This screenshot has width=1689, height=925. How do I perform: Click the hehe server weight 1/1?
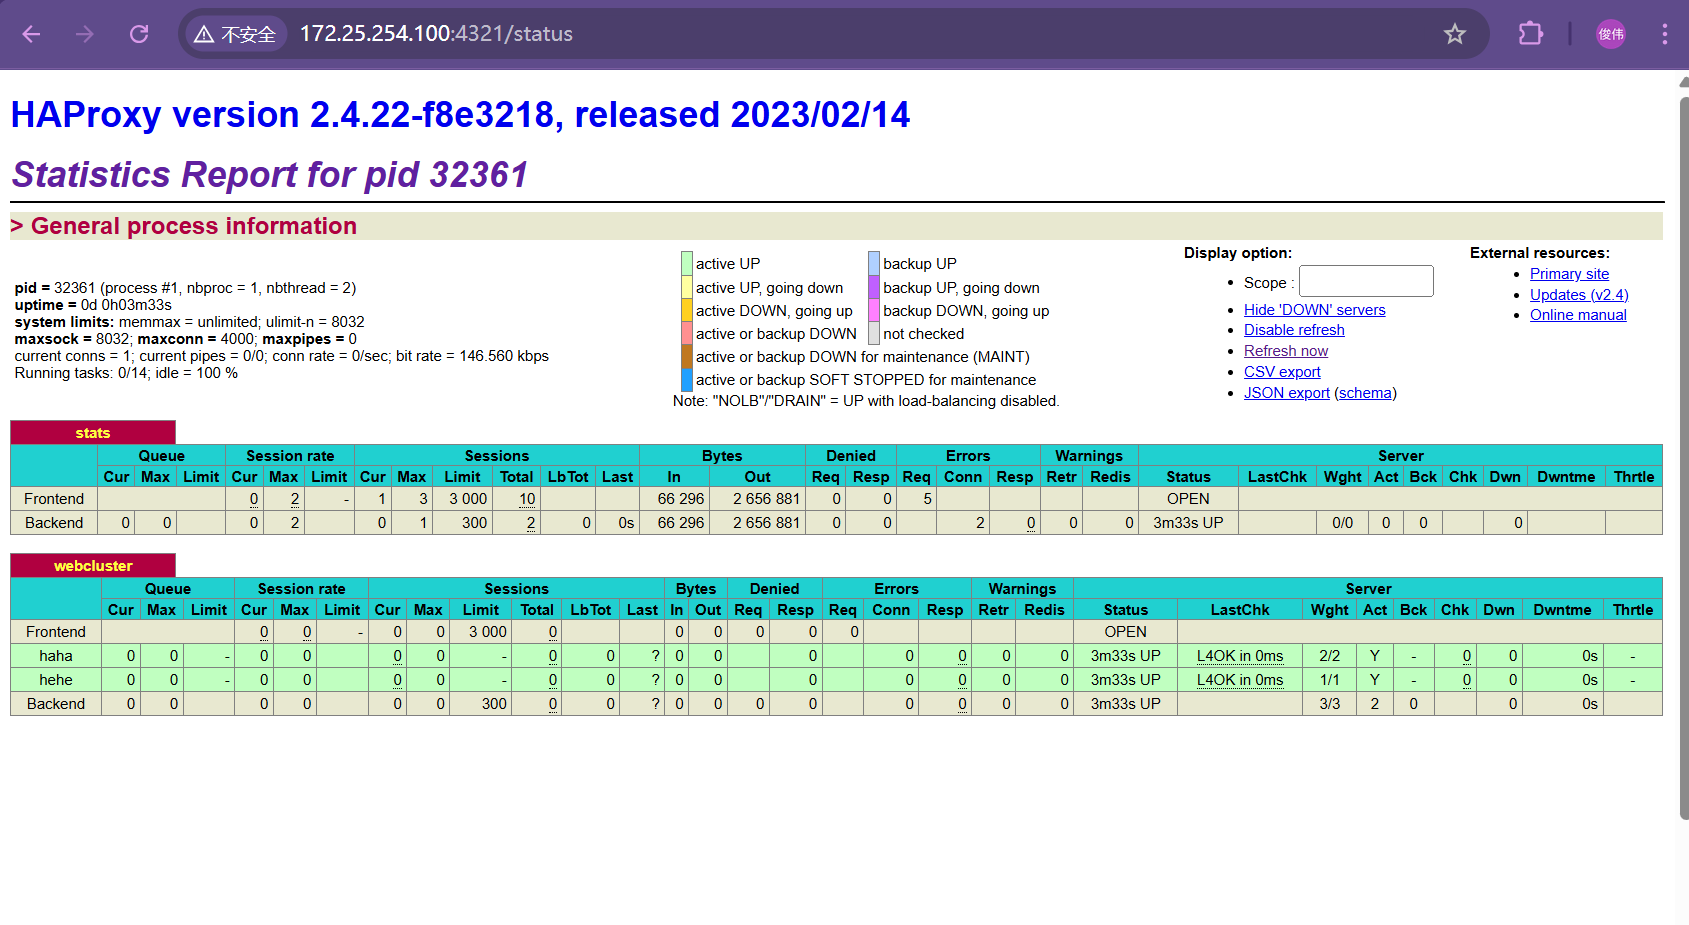coord(1329,680)
